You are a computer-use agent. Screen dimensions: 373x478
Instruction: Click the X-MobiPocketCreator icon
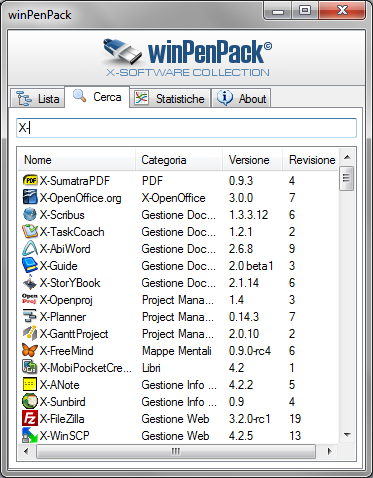point(30,368)
